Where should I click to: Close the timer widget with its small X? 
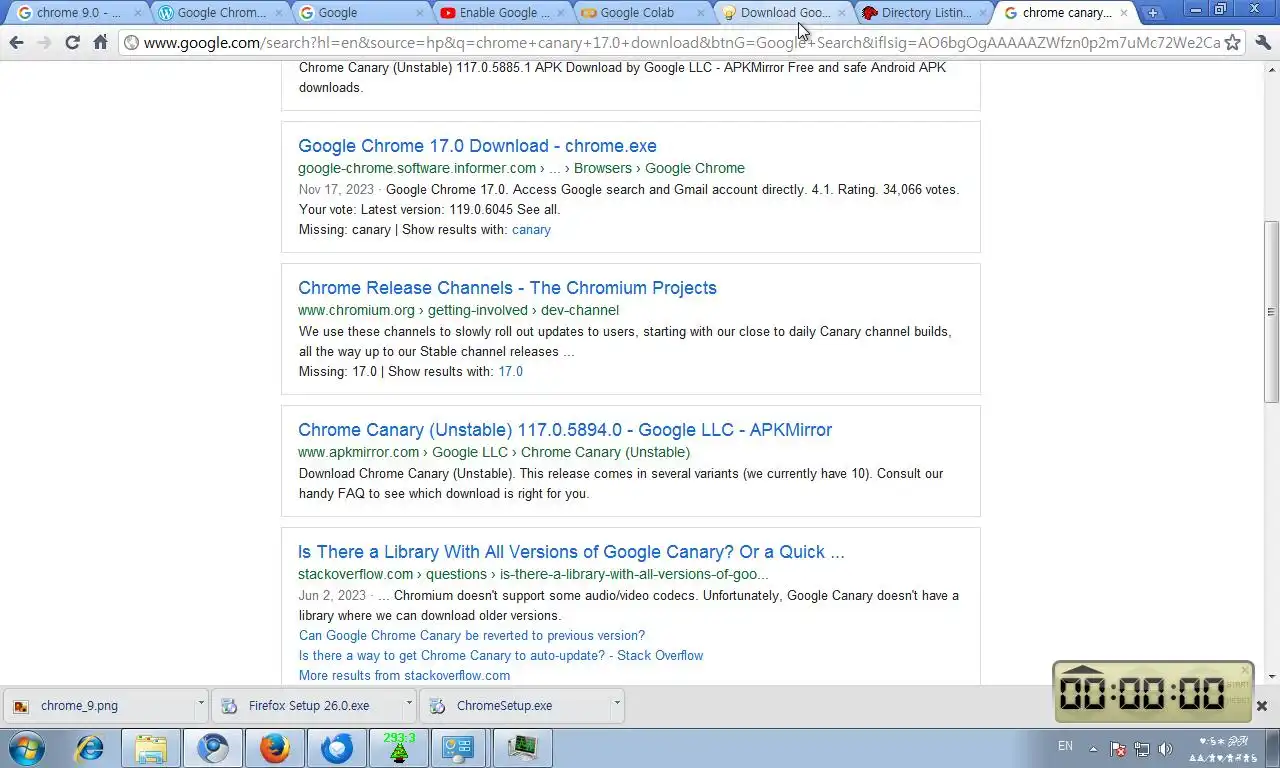click(1245, 670)
